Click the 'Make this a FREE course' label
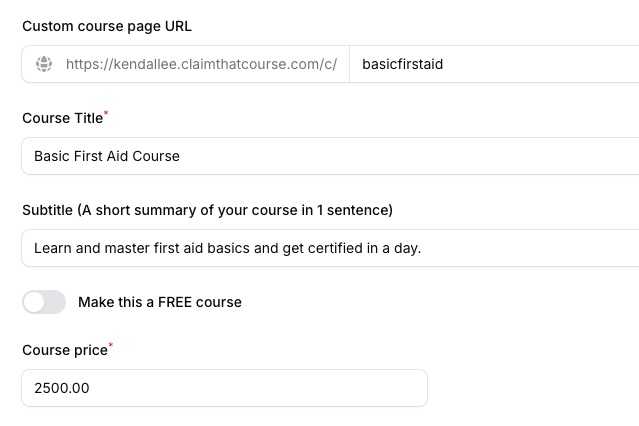Viewport: 639px width, 426px height. (x=160, y=302)
